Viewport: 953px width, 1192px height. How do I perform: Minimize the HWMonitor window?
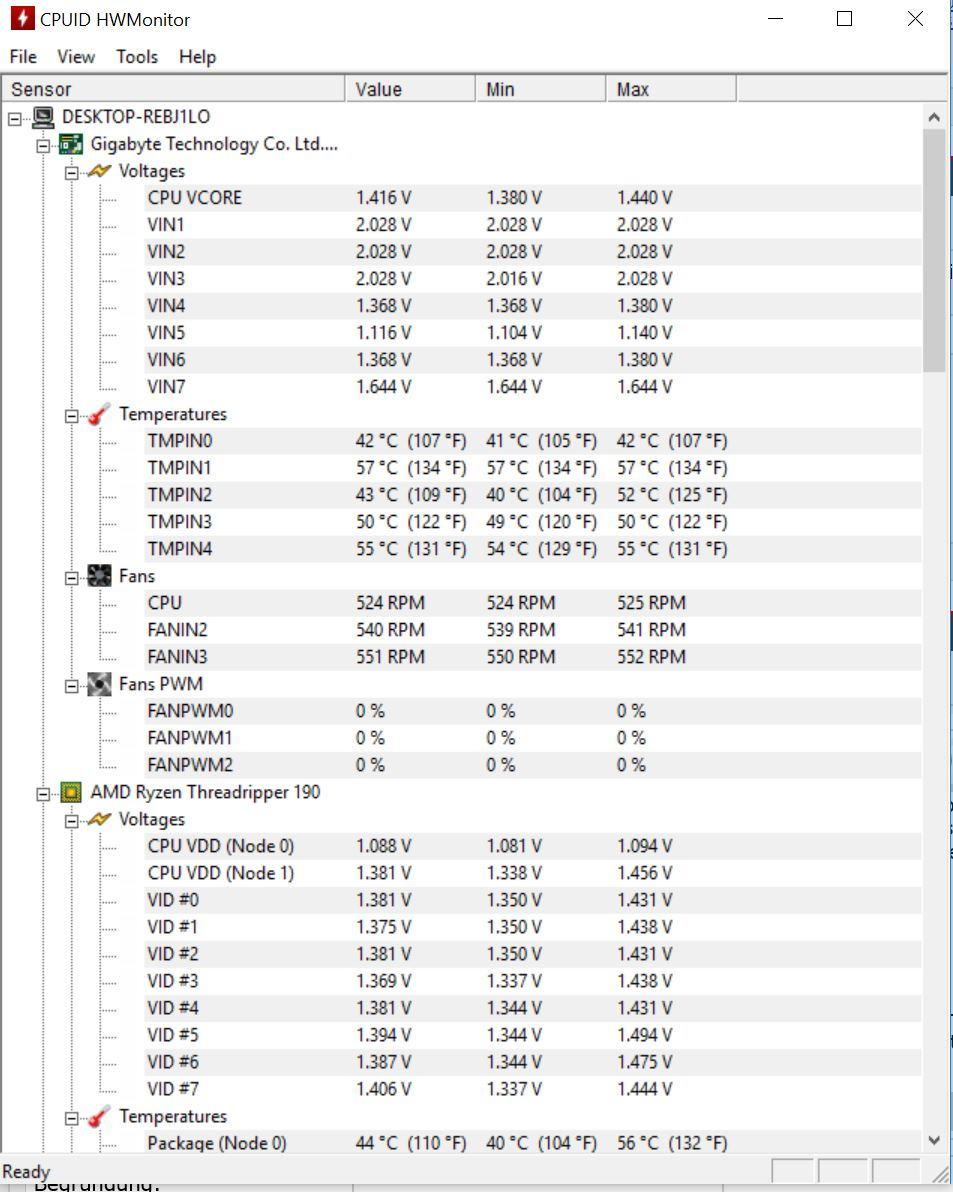click(776, 19)
